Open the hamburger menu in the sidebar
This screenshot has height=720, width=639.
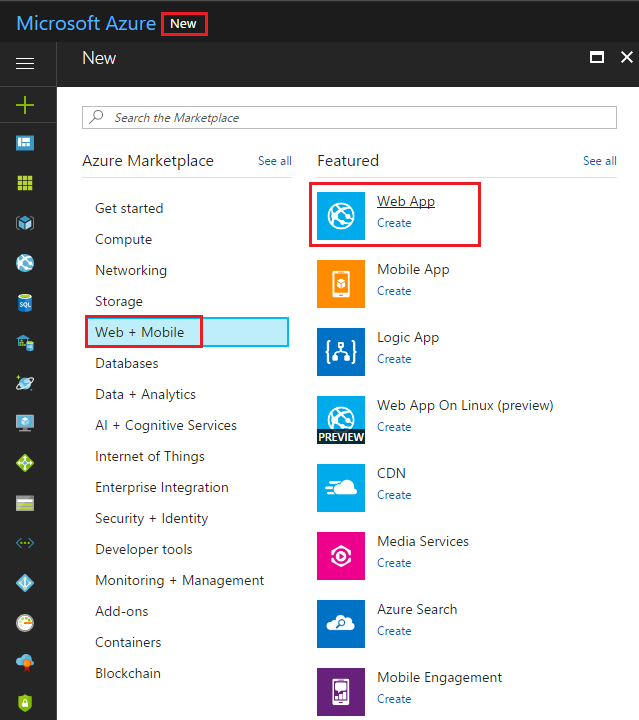[x=25, y=63]
